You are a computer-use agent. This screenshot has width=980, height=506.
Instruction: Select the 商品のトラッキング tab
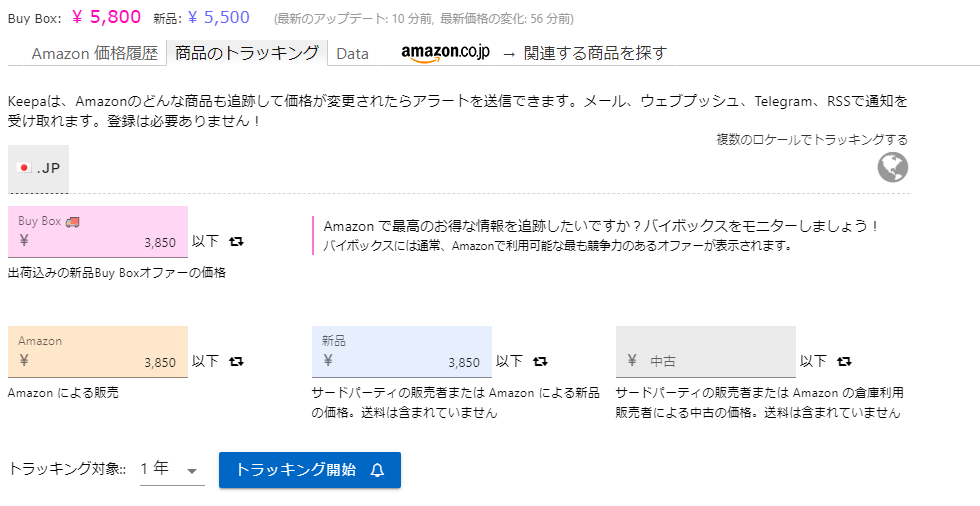pyautogui.click(x=247, y=53)
